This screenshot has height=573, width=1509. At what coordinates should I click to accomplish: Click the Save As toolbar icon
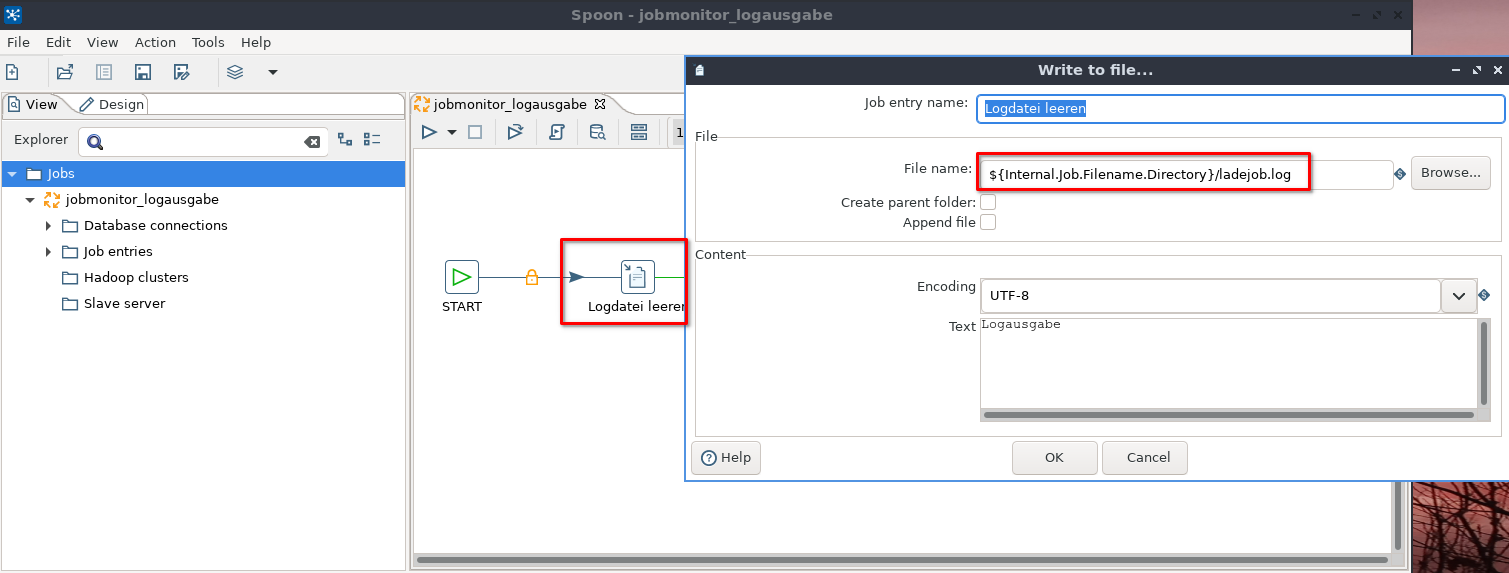click(182, 72)
